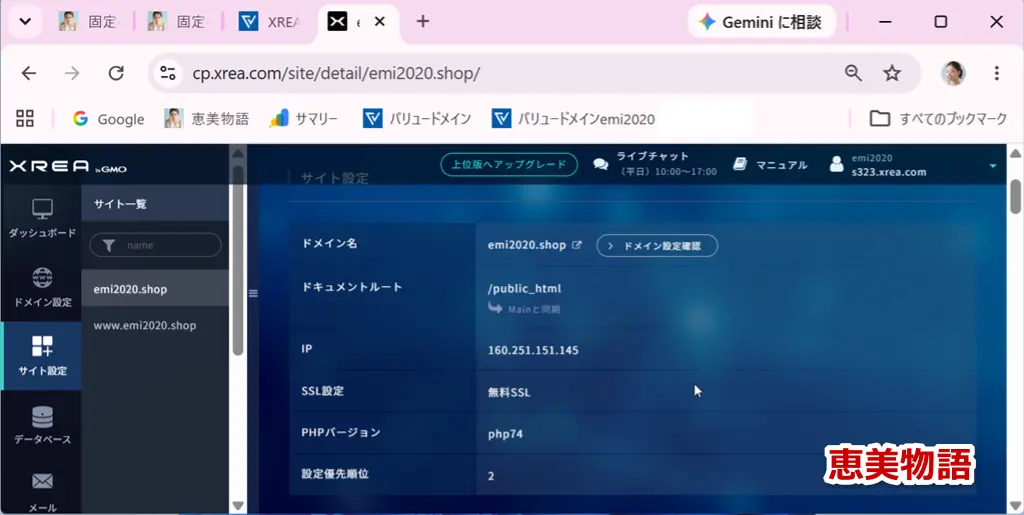Click the main page scrollbar thumb
Screen dimensions: 1024x515
point(1016,196)
